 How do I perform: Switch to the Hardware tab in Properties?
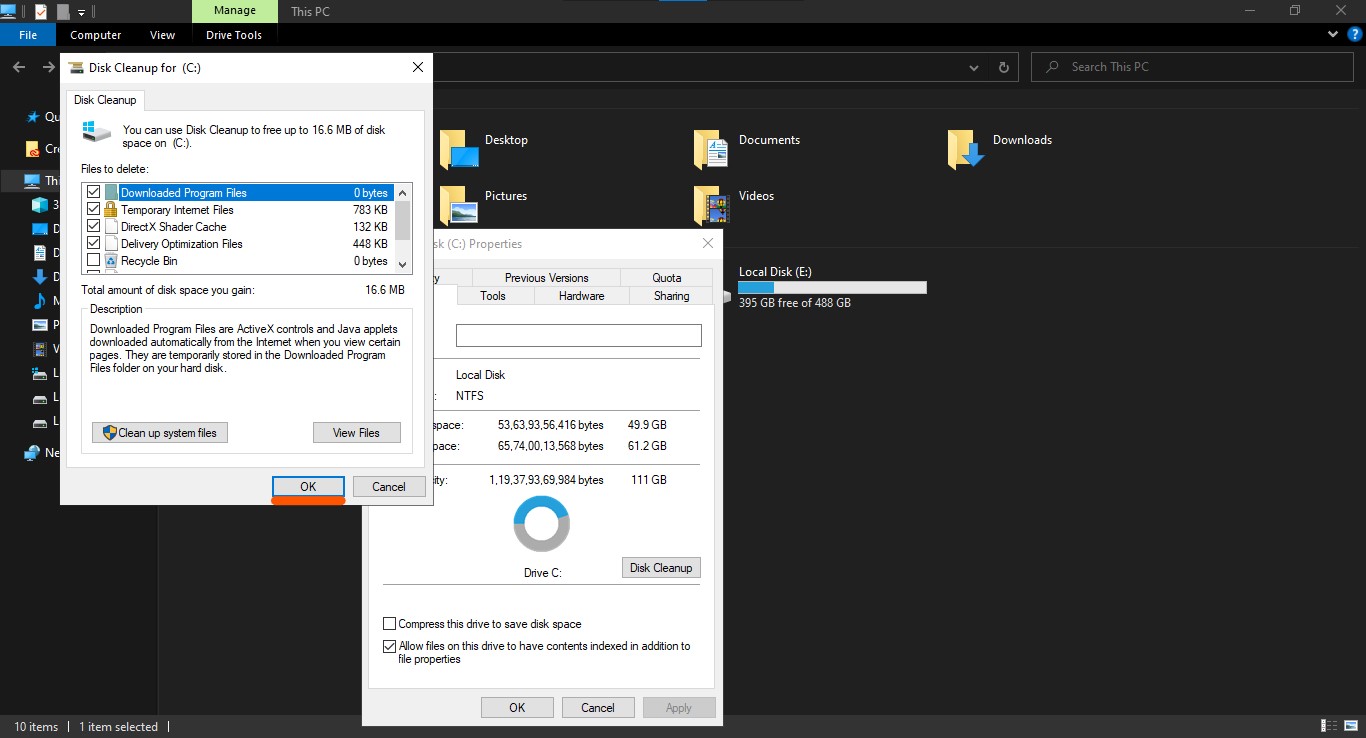click(582, 296)
